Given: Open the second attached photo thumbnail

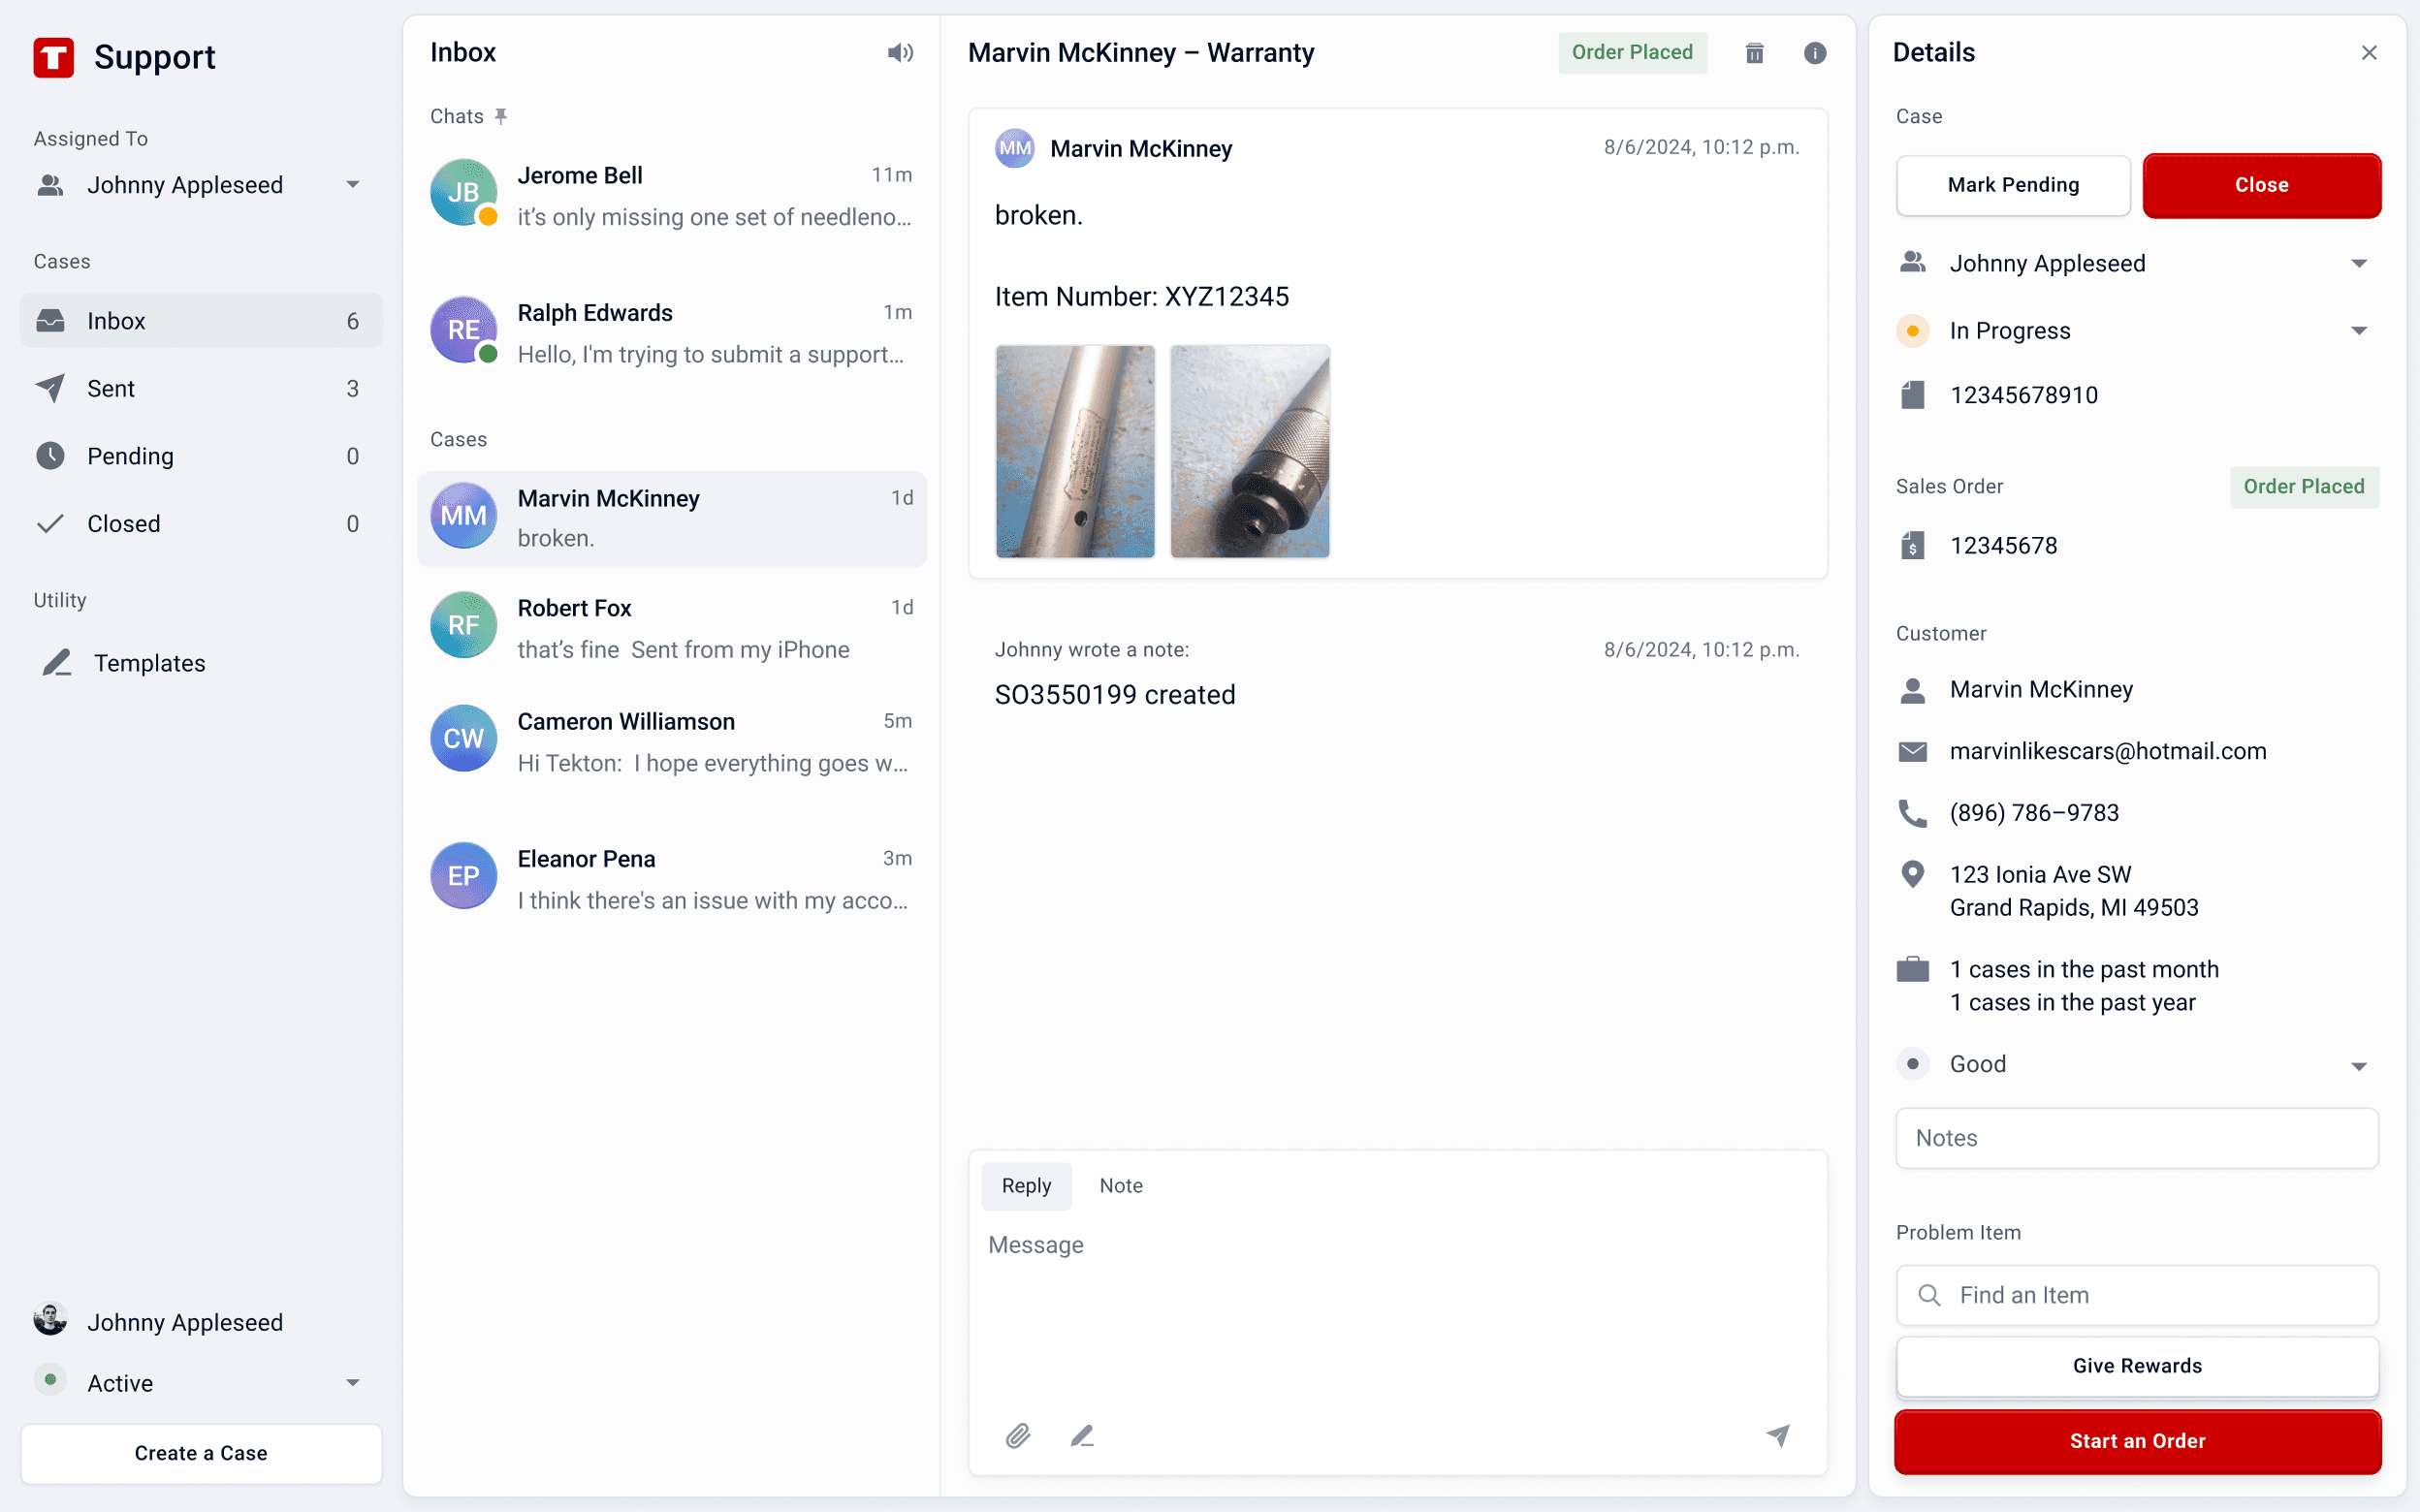Looking at the screenshot, I should 1249,451.
